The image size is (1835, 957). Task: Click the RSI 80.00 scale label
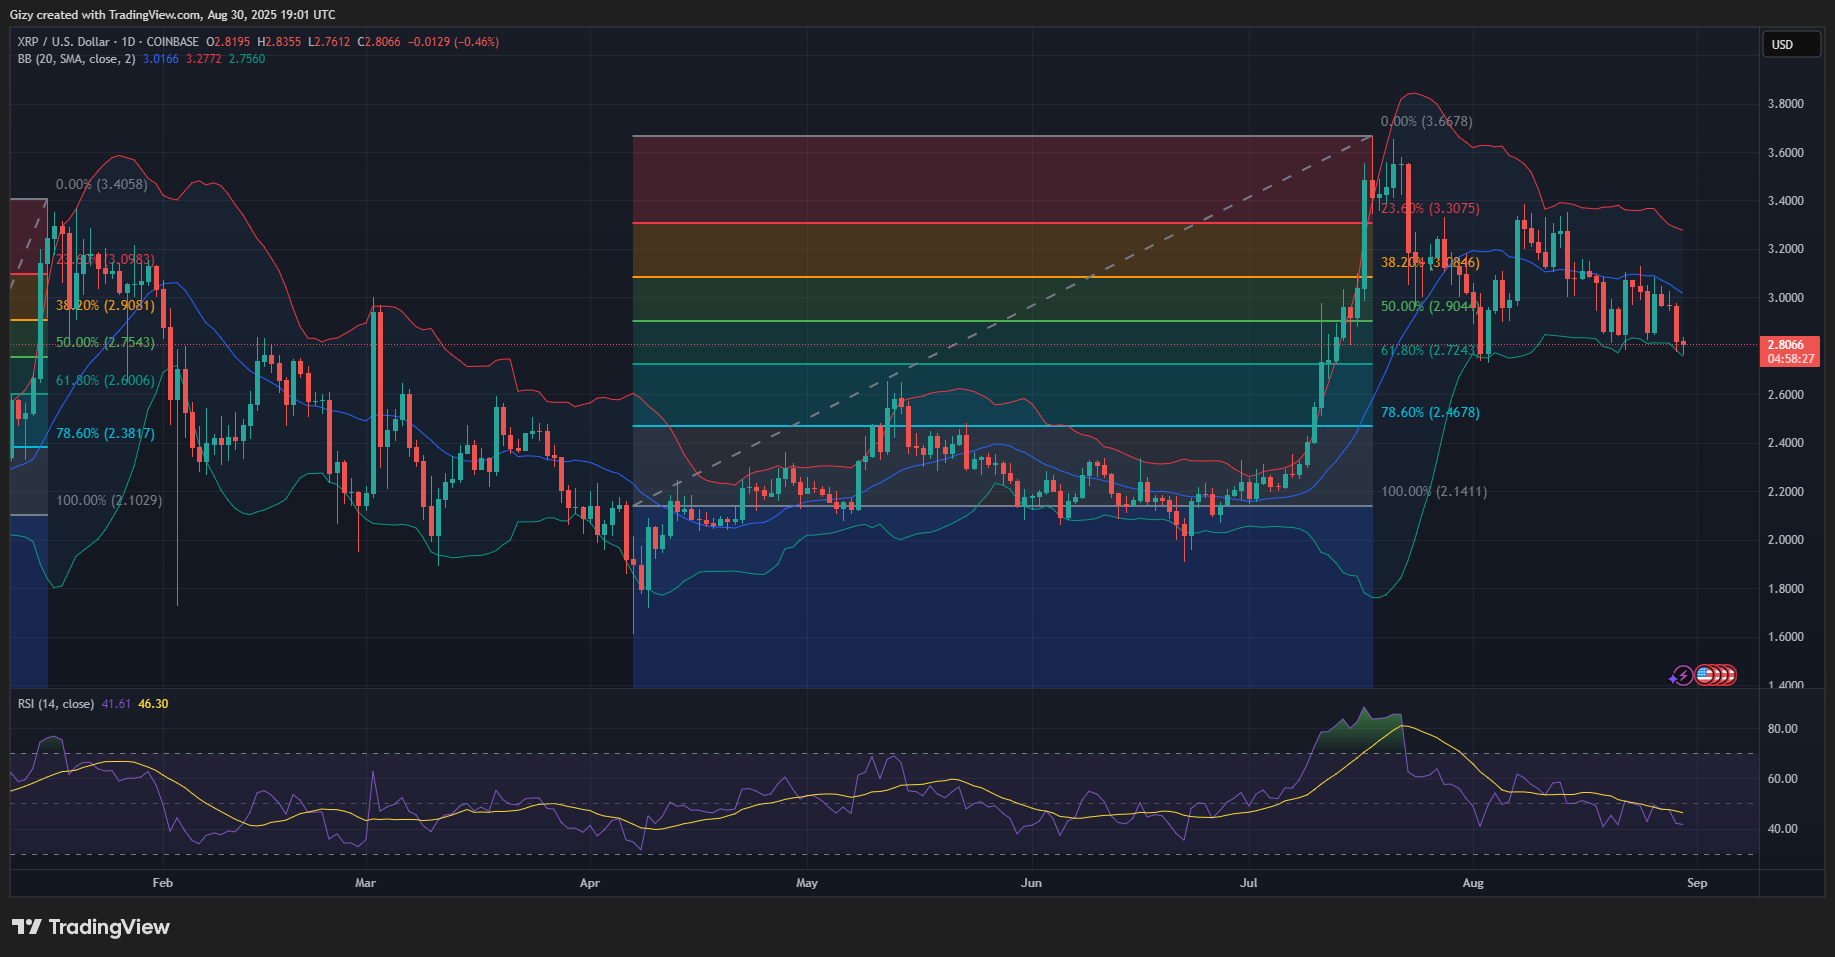point(1782,729)
